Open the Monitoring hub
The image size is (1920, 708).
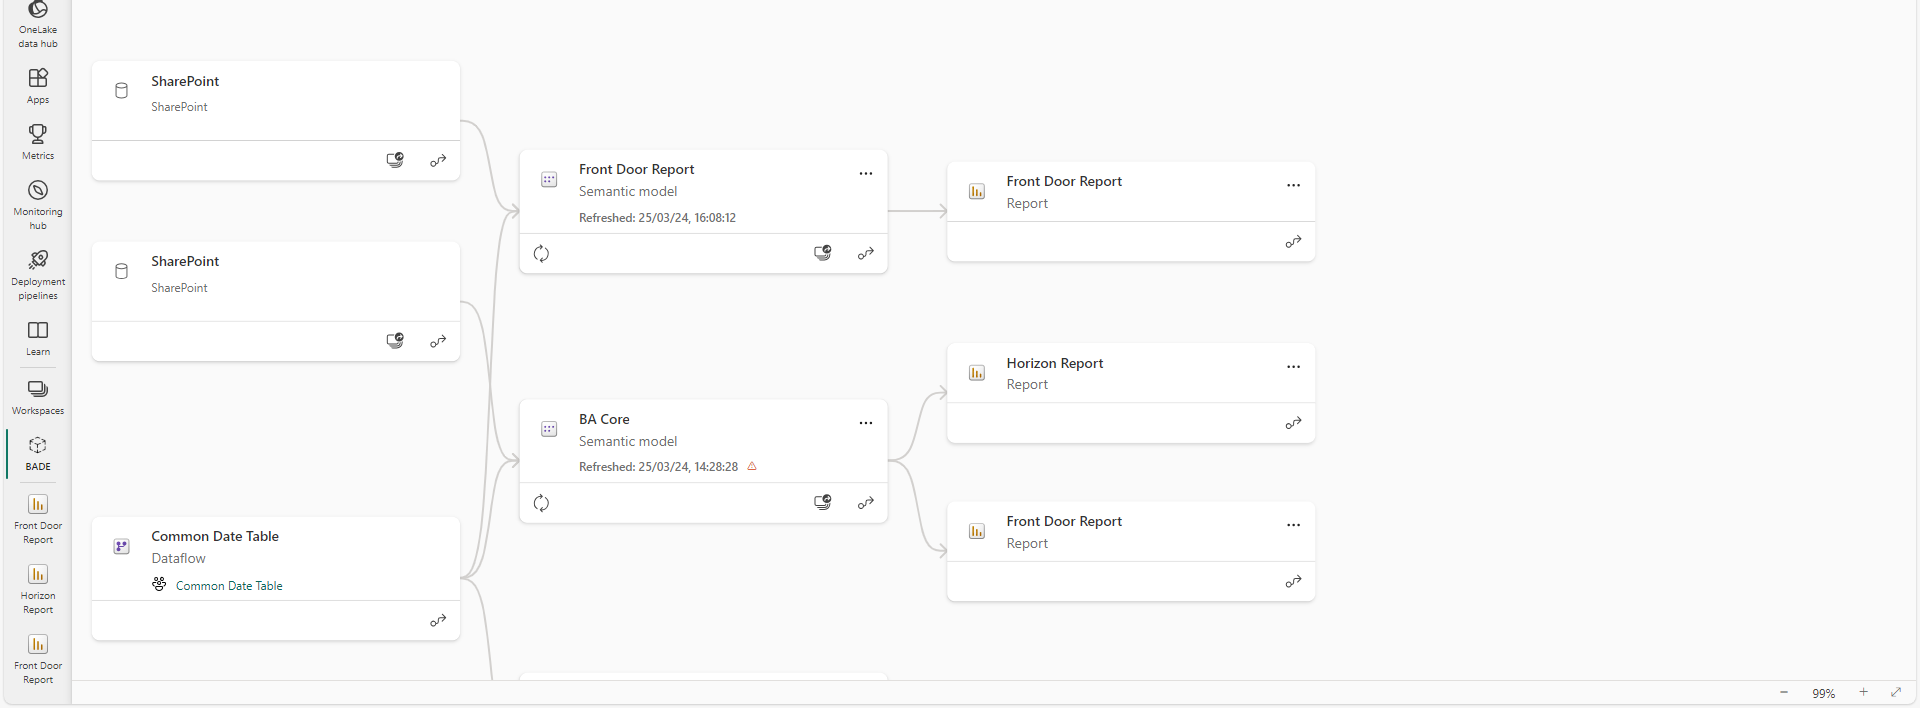[x=38, y=205]
